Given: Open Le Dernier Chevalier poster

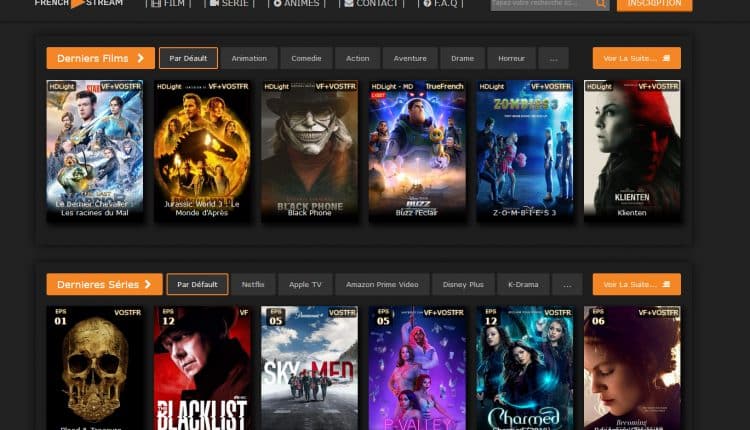Looking at the screenshot, I should click(x=95, y=150).
